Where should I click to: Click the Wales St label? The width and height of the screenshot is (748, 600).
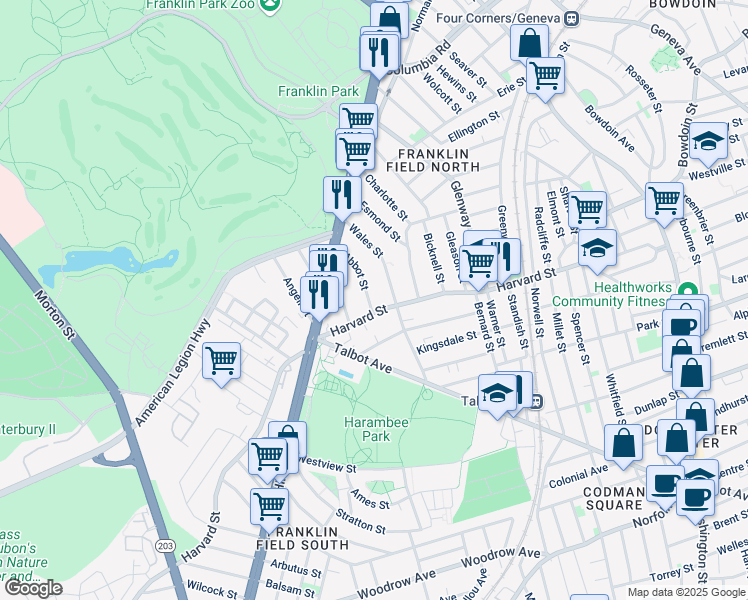(366, 241)
